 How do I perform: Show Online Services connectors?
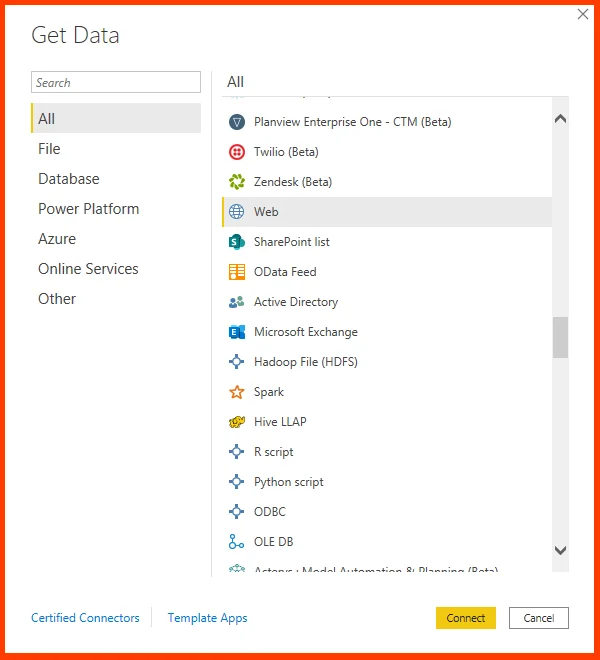pyautogui.click(x=88, y=269)
